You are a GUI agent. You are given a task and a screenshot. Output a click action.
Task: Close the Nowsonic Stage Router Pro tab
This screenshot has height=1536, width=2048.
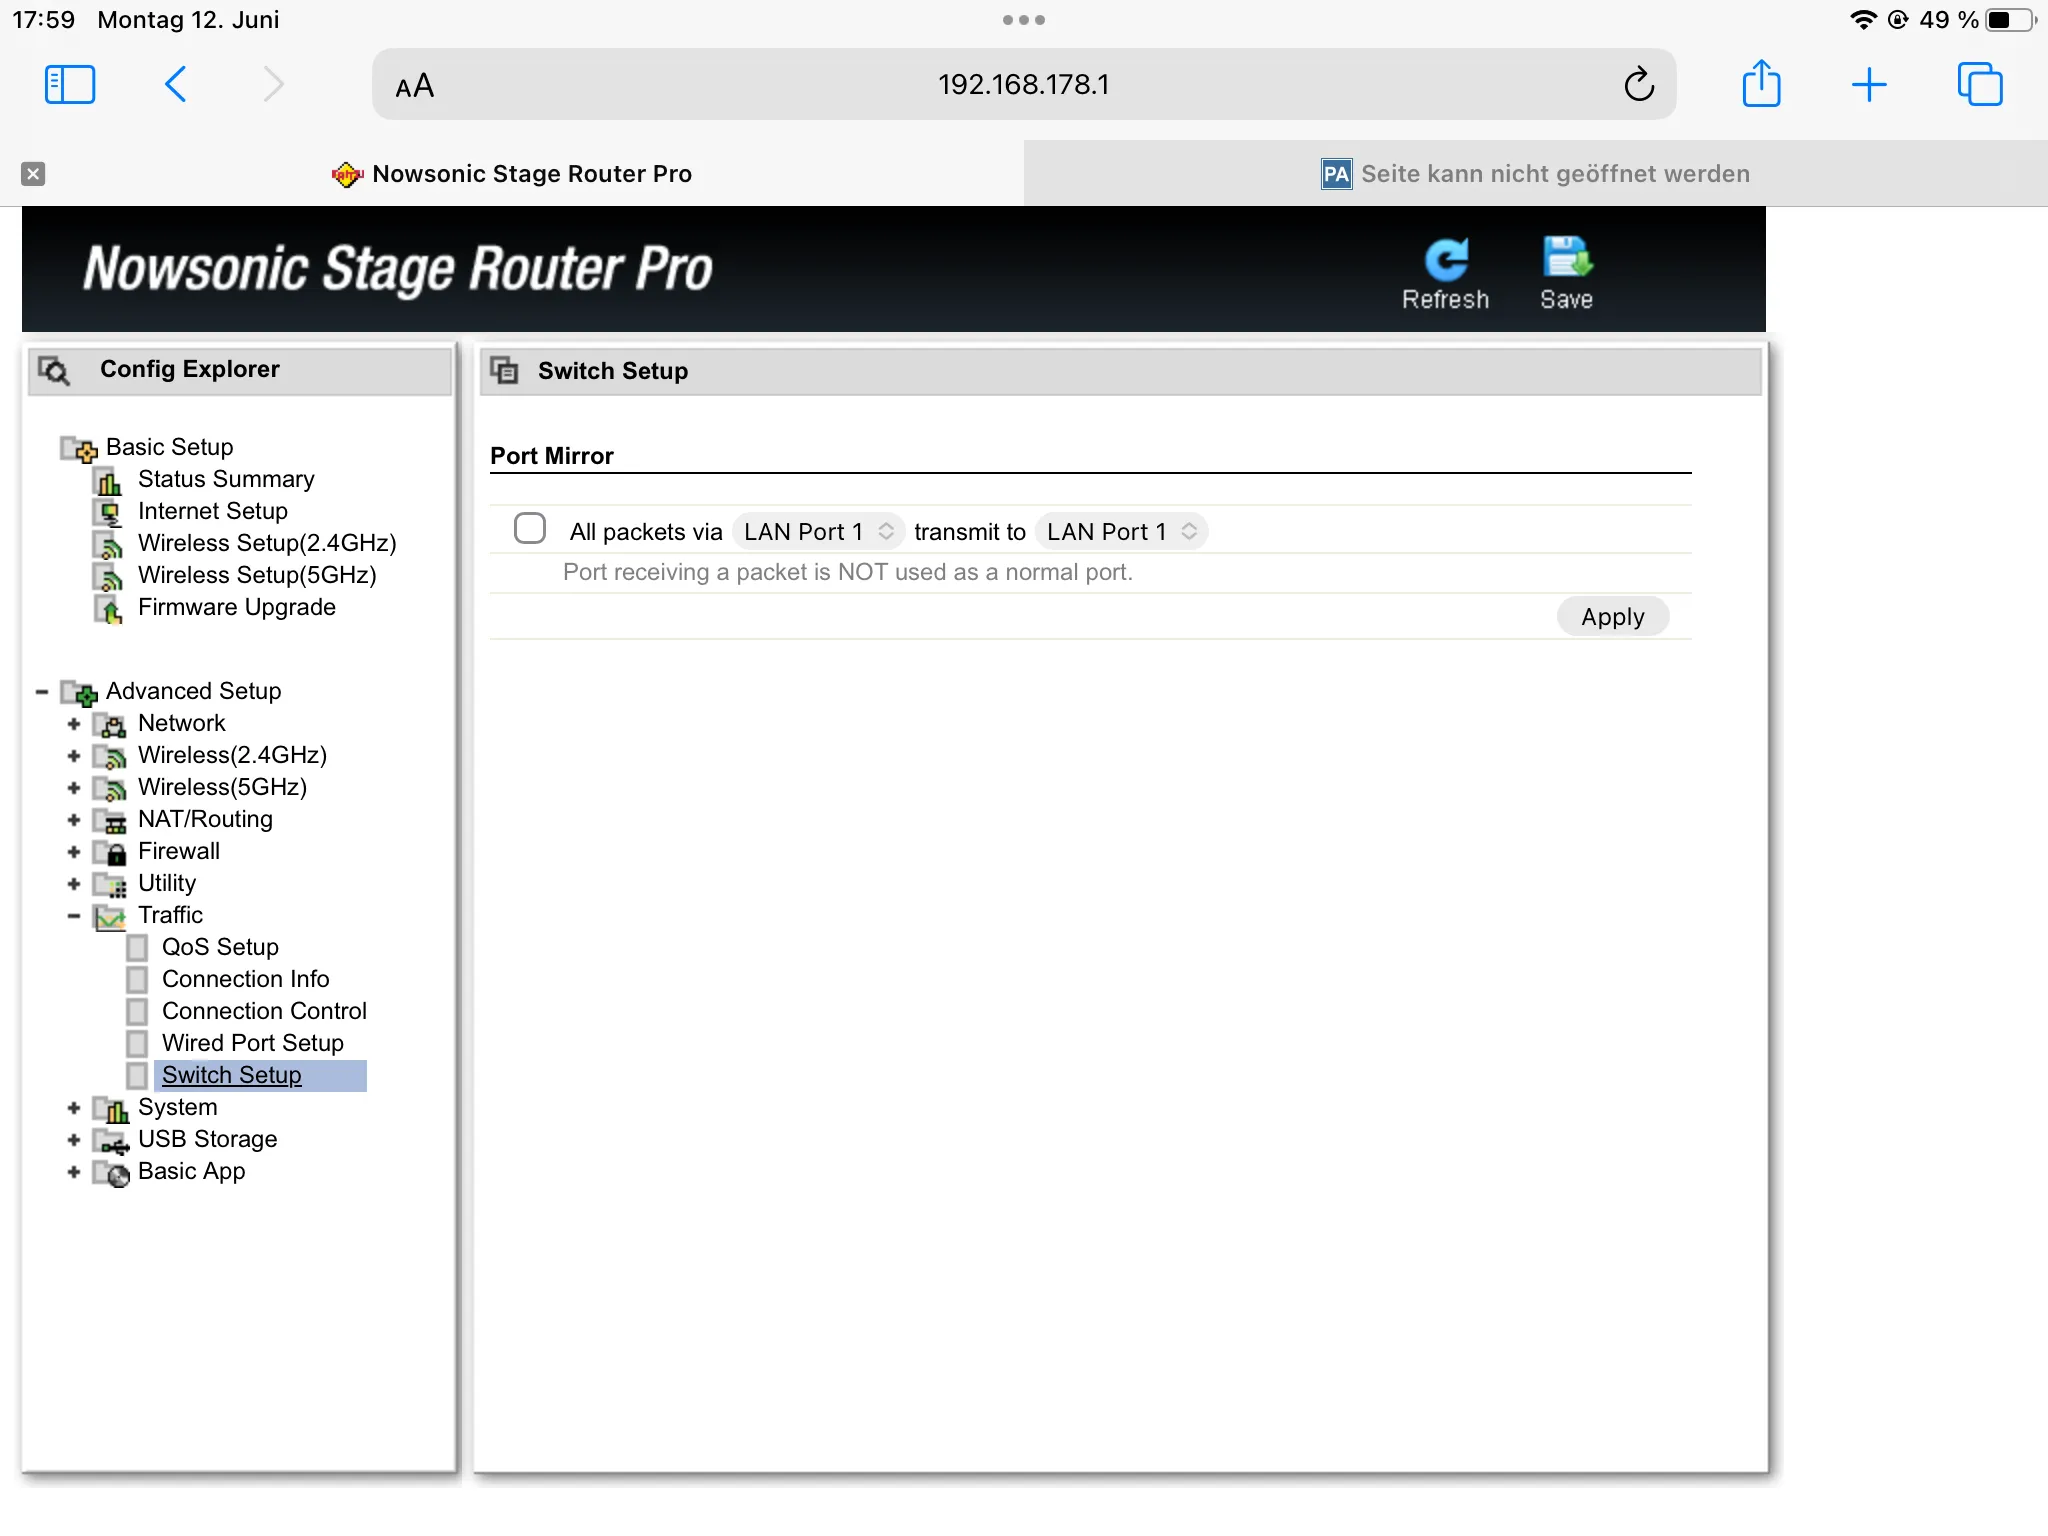click(x=33, y=174)
